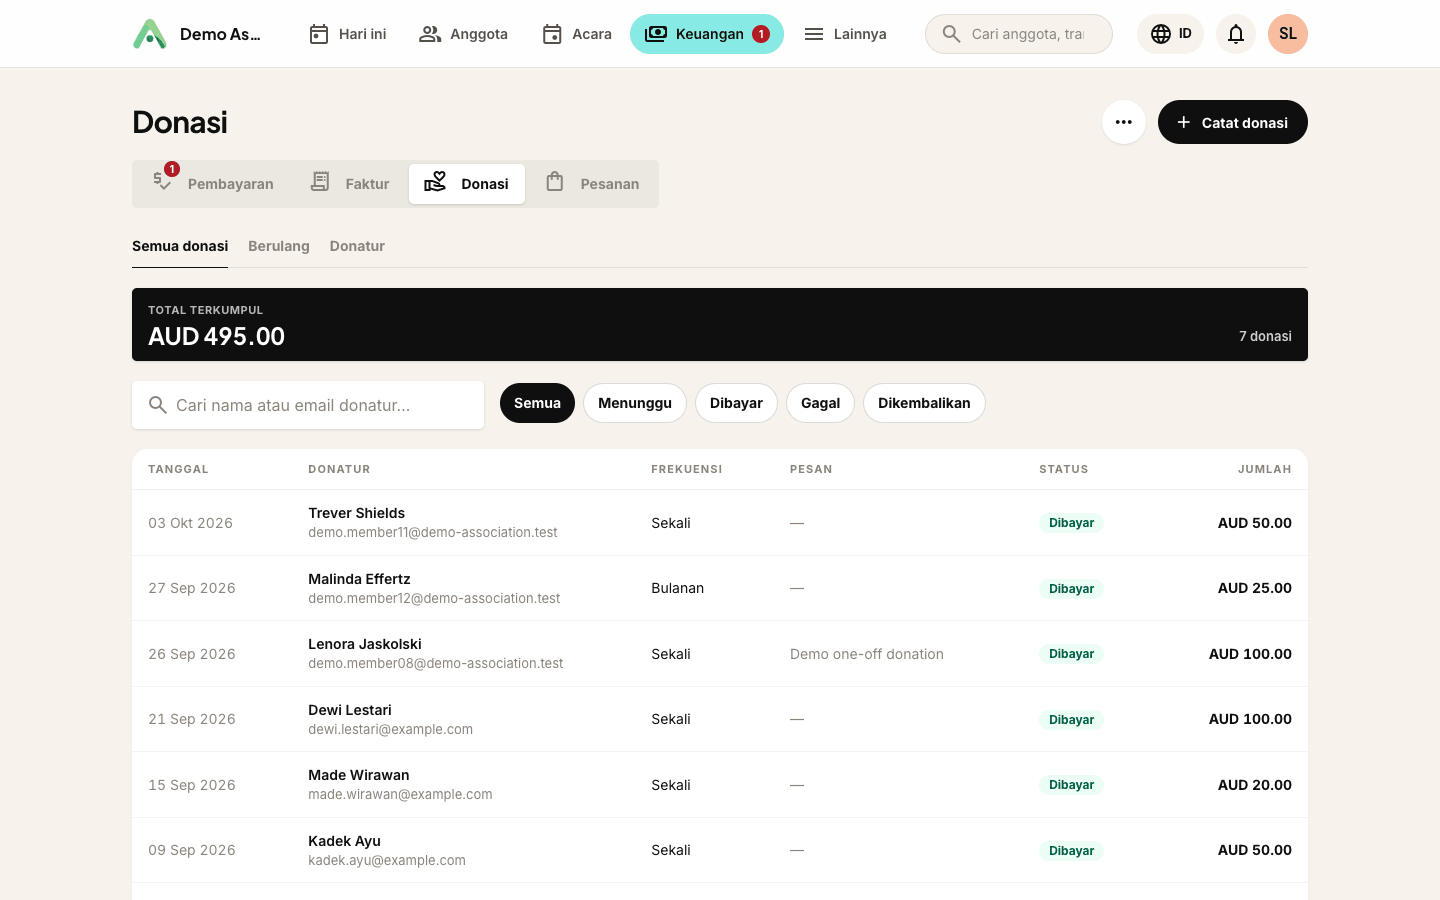
Task: Click the Donasi hand-heart icon
Action: 435,182
